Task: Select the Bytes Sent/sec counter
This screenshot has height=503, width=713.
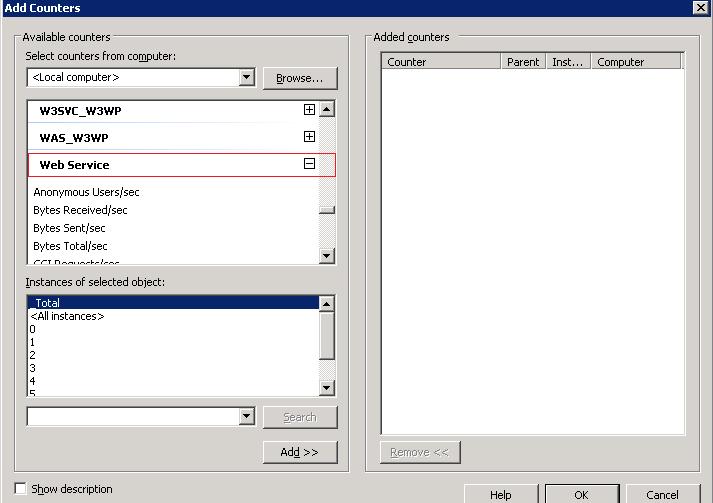Action: click(x=69, y=228)
